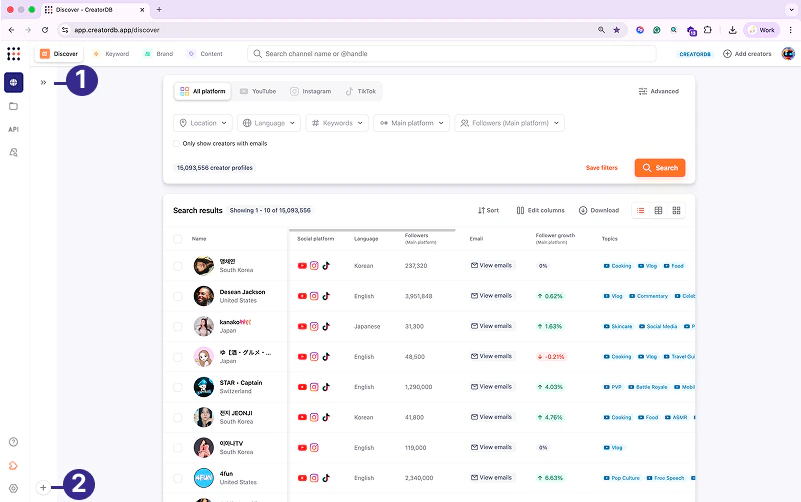Switch to list view layout icon

(x=641, y=210)
